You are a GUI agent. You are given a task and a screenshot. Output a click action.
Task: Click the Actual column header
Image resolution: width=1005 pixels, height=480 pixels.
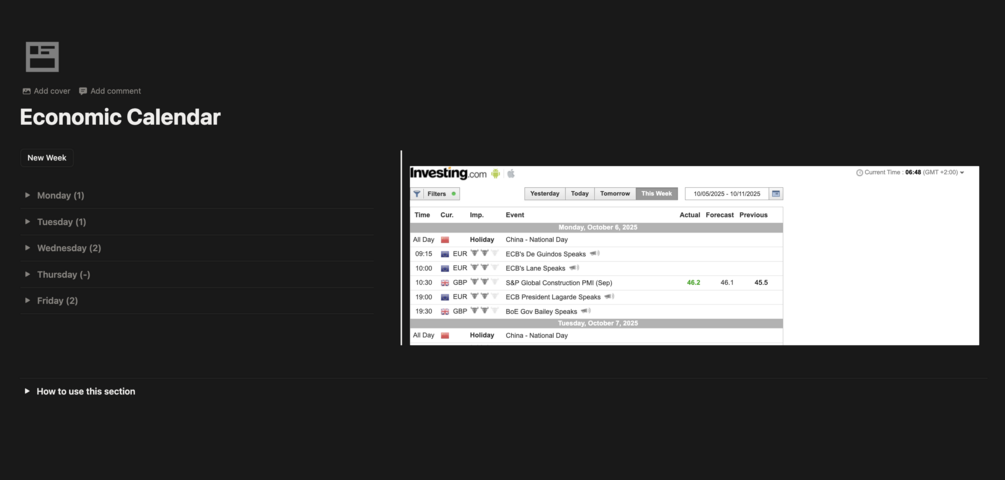tap(690, 215)
